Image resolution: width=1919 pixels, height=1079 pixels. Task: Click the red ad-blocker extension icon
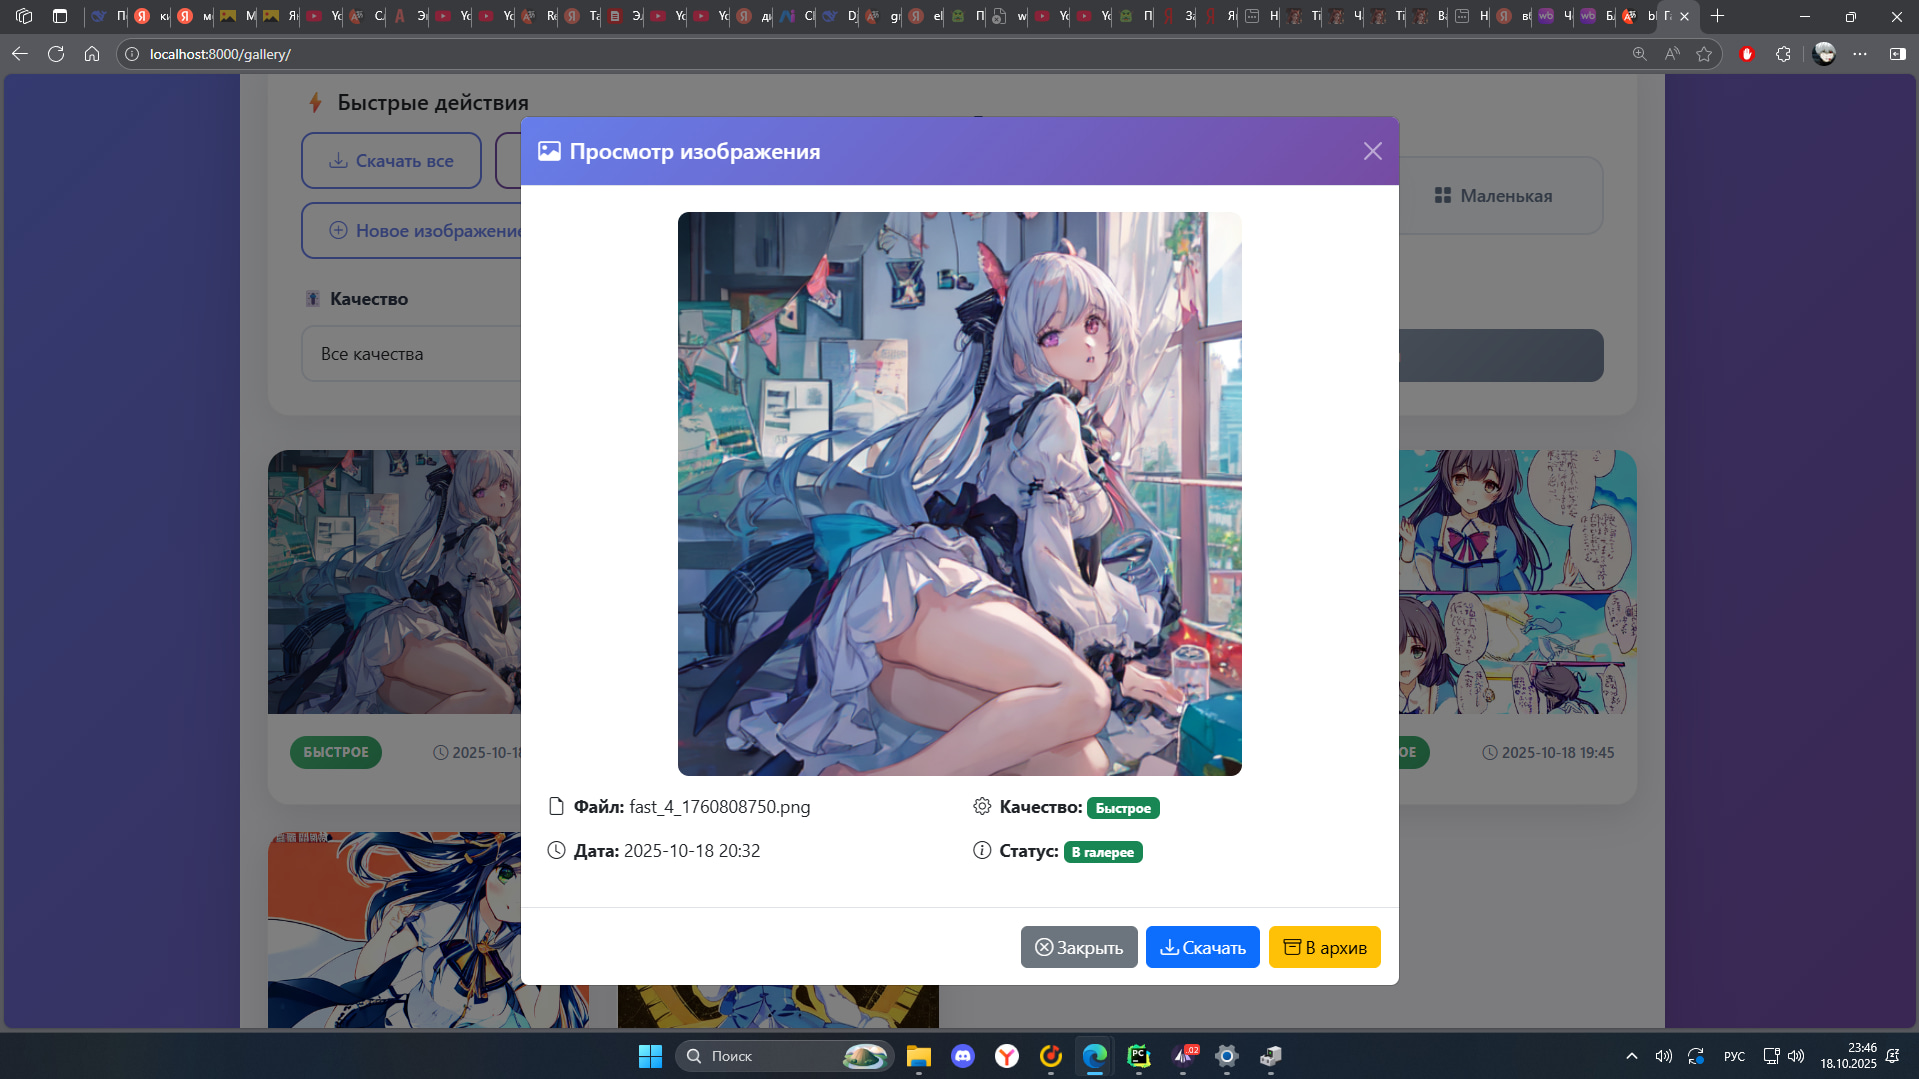point(1747,54)
